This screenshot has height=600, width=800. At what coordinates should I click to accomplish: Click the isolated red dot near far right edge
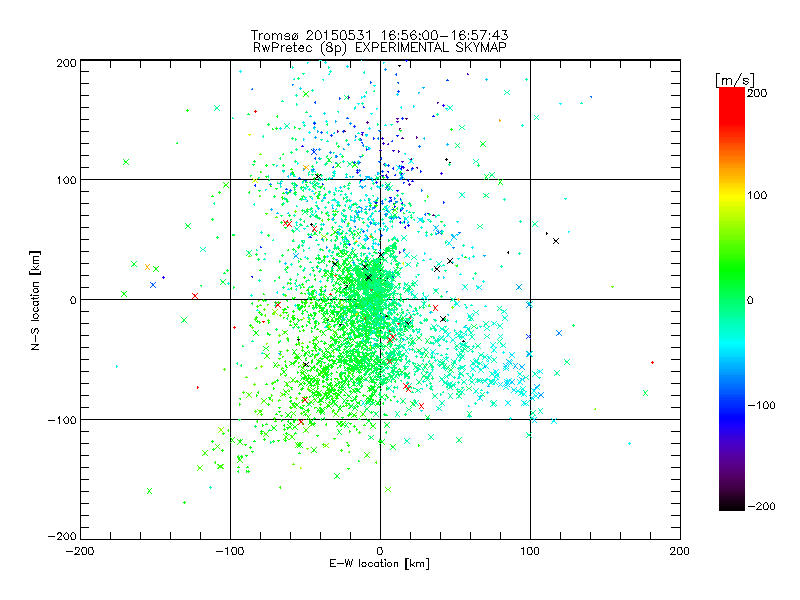coord(653,362)
